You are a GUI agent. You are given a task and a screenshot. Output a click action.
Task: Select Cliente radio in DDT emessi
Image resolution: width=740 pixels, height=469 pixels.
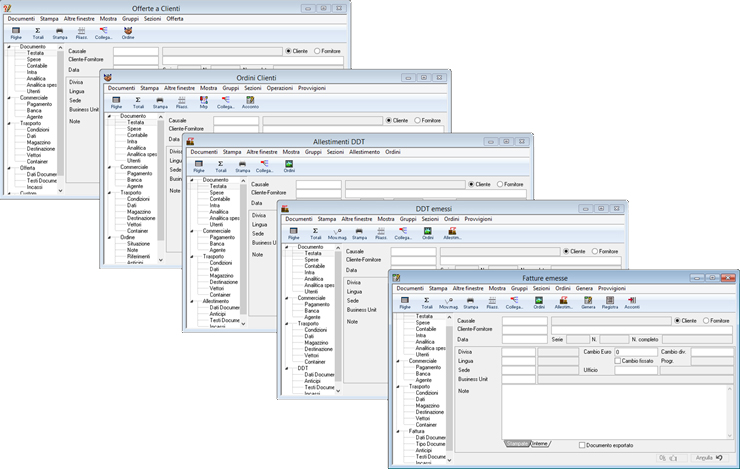coord(566,251)
